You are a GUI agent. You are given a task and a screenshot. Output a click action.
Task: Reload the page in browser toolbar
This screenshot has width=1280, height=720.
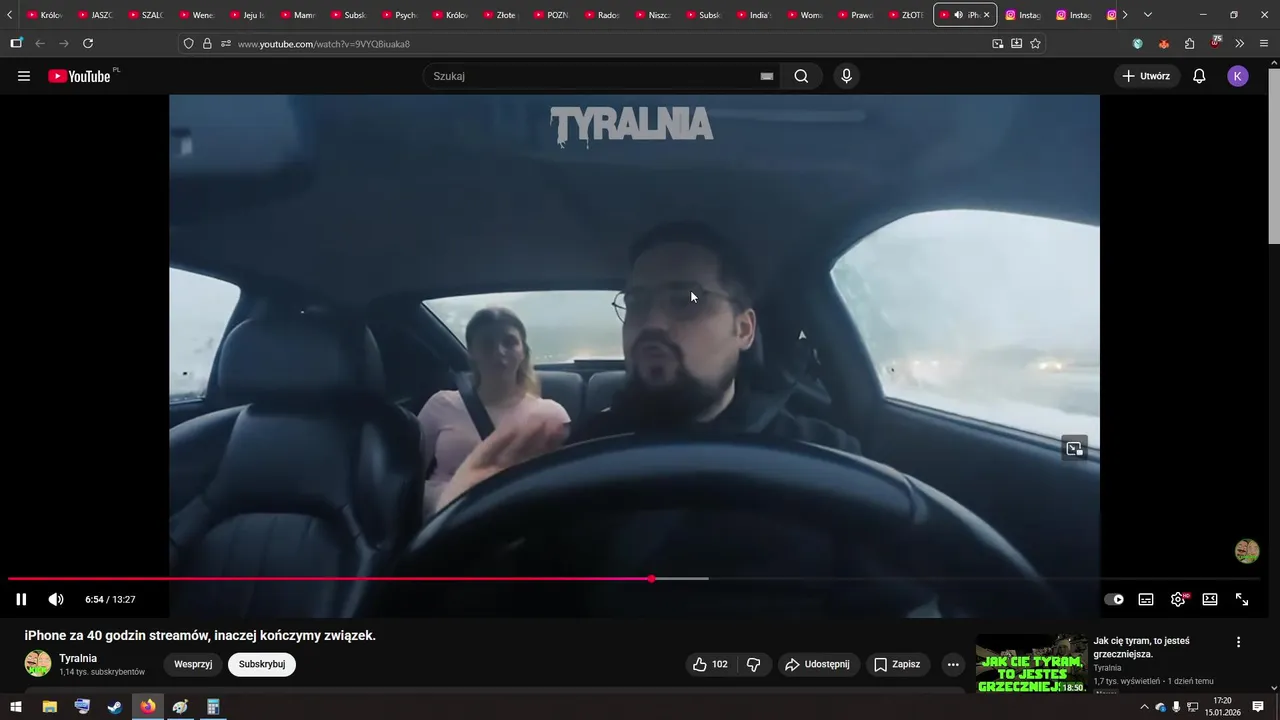88,44
